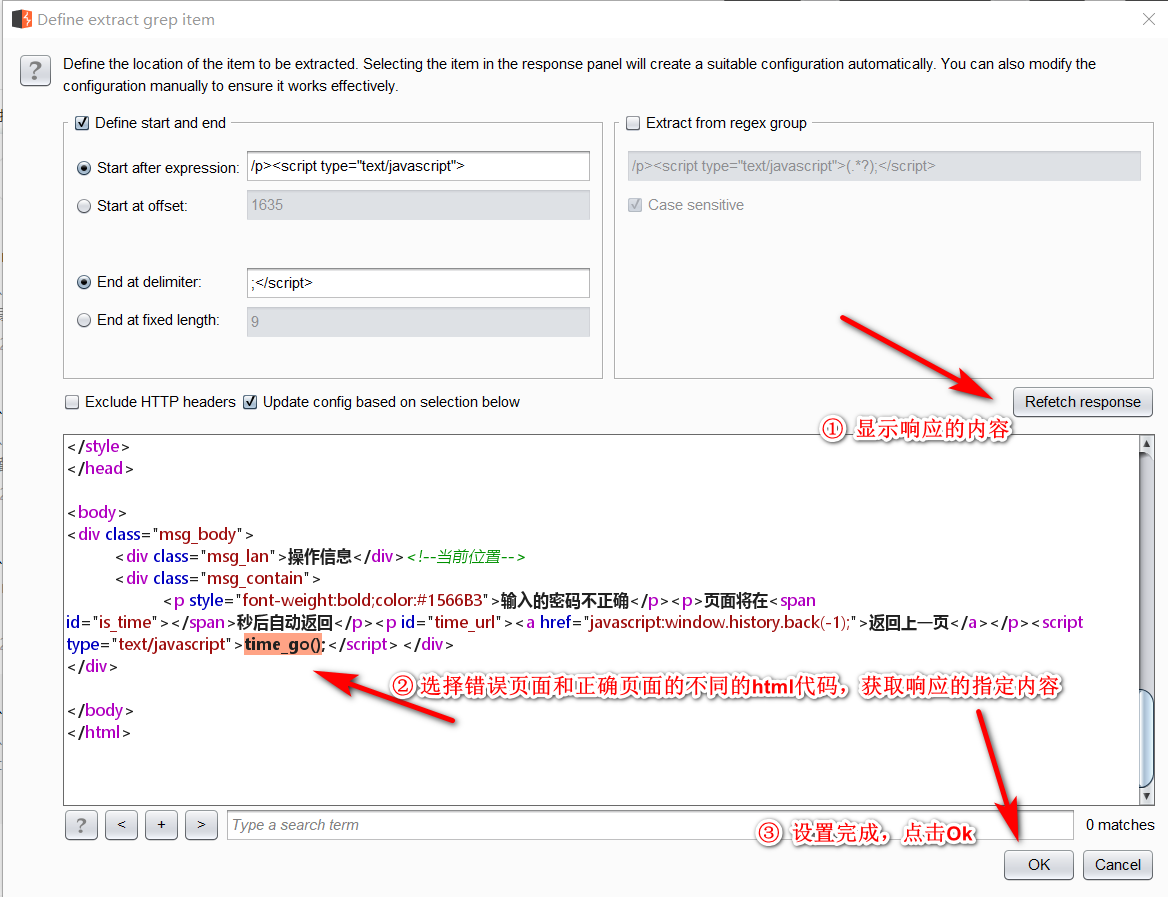This screenshot has height=897, width=1168.
Task: Click the plus search options button
Action: [162, 825]
